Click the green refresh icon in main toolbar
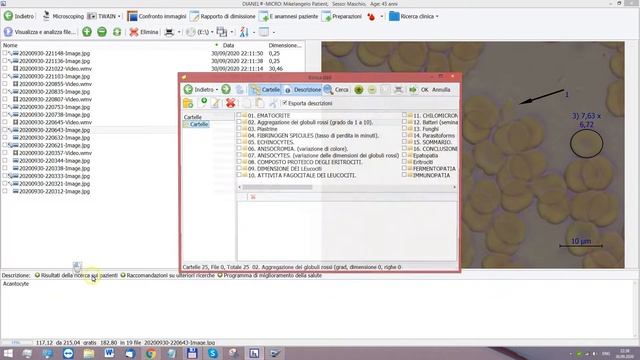Screen dimensions: 640x360 pos(117,32)
